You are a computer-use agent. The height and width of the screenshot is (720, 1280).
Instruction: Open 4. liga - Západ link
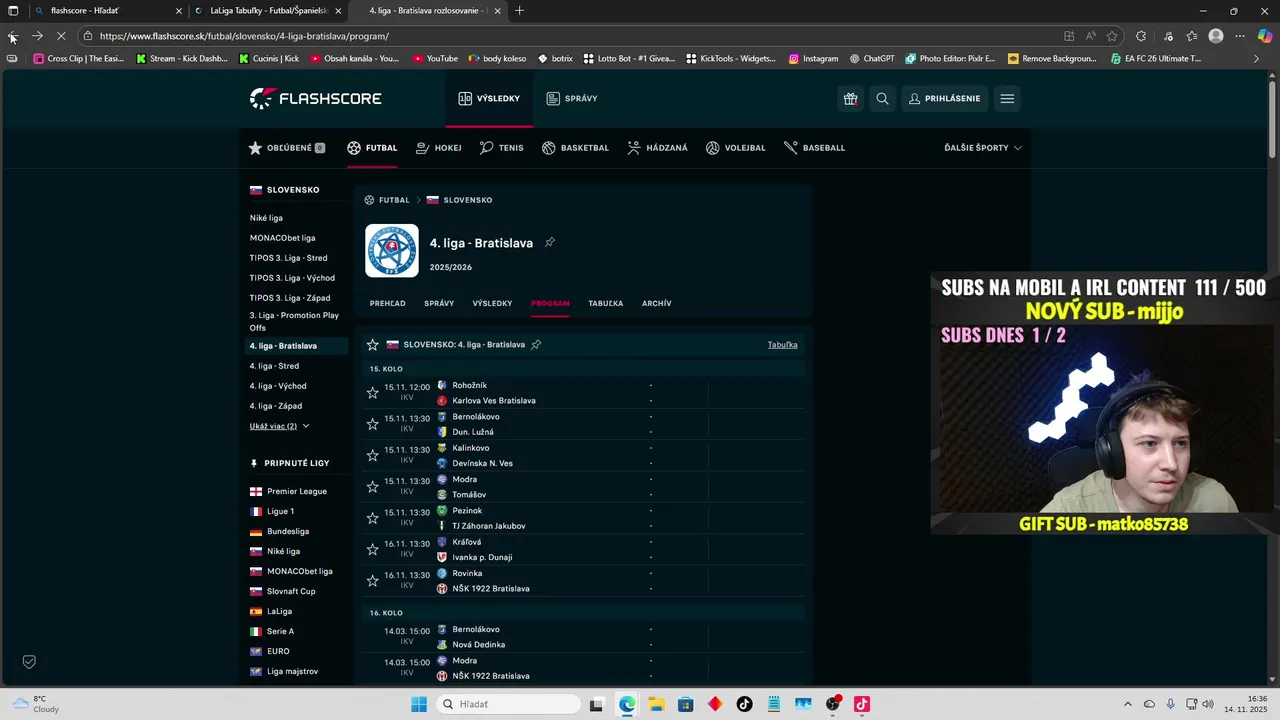276,406
